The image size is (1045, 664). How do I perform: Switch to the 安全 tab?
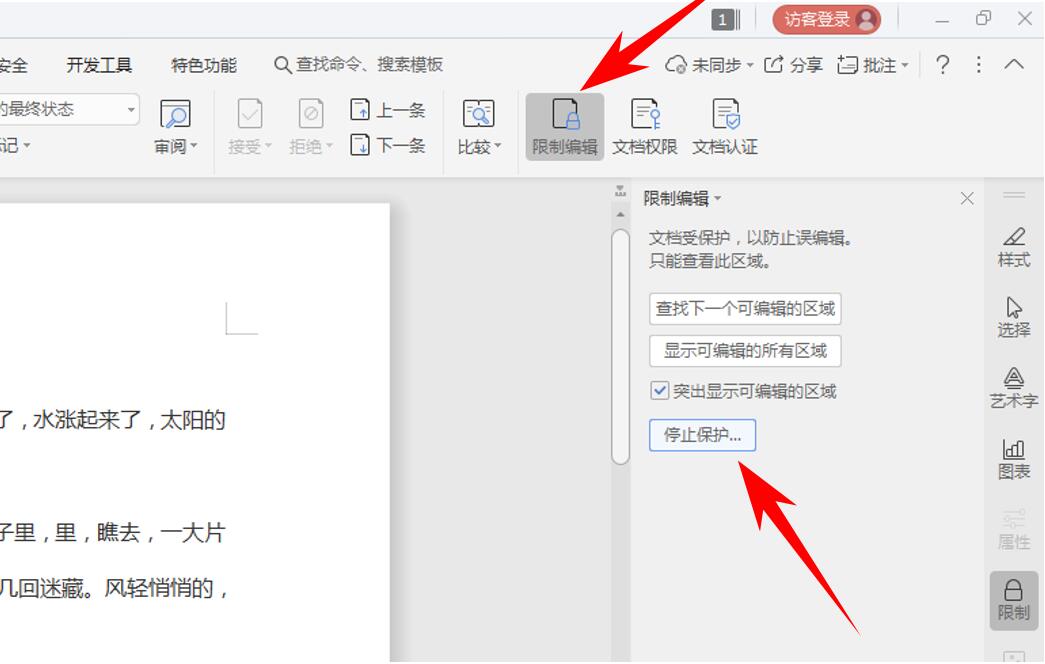click(13, 65)
